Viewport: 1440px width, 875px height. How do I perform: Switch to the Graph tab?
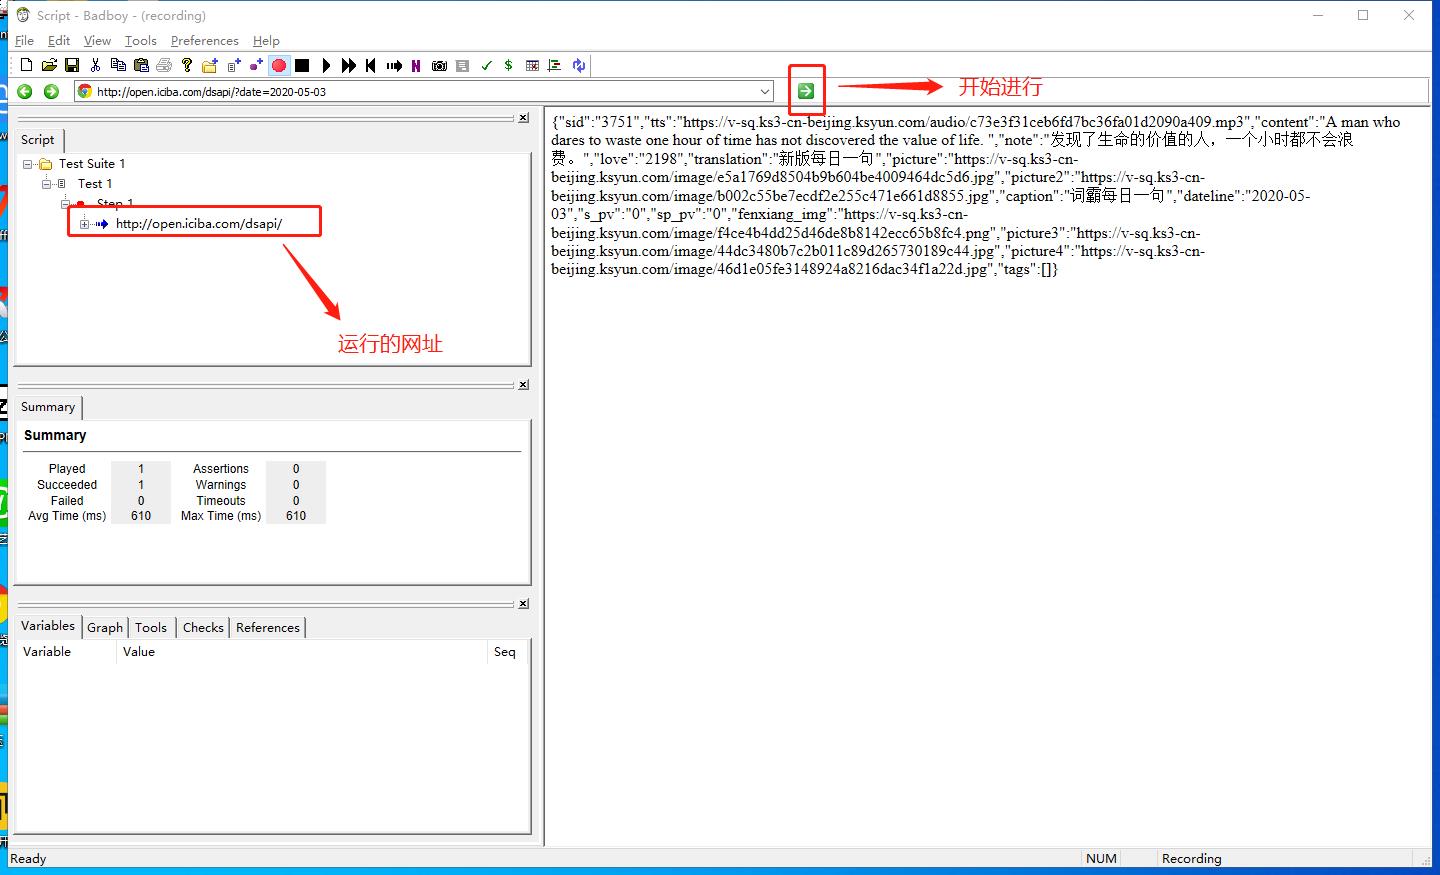(x=105, y=628)
